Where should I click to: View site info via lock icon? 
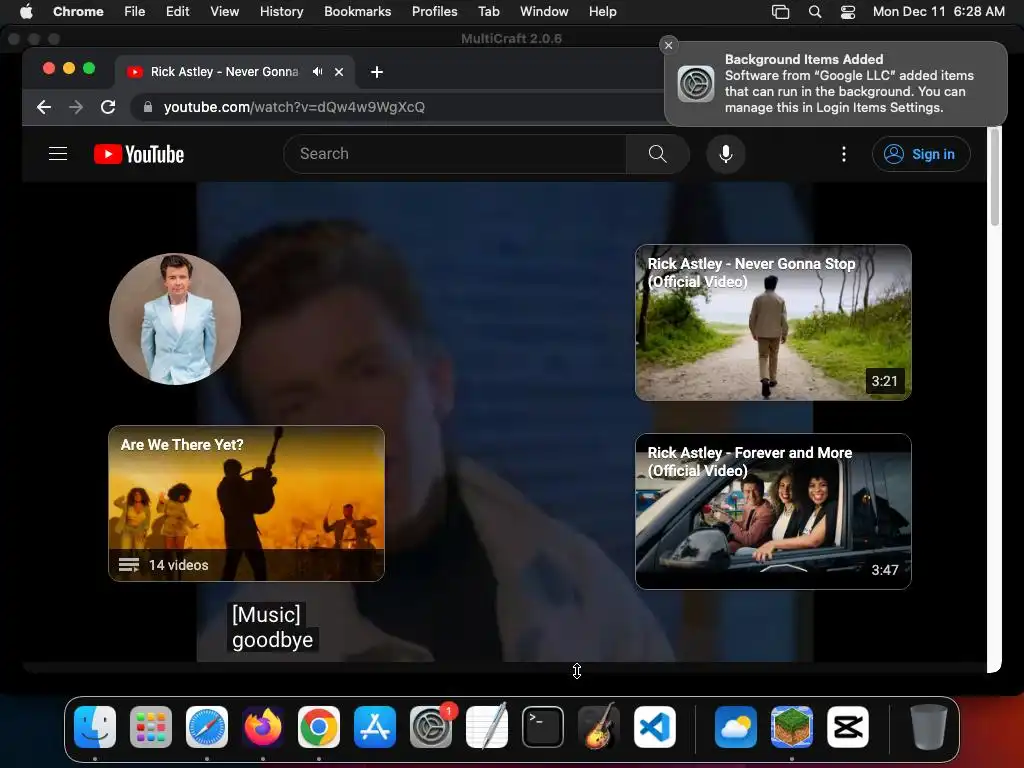(148, 107)
